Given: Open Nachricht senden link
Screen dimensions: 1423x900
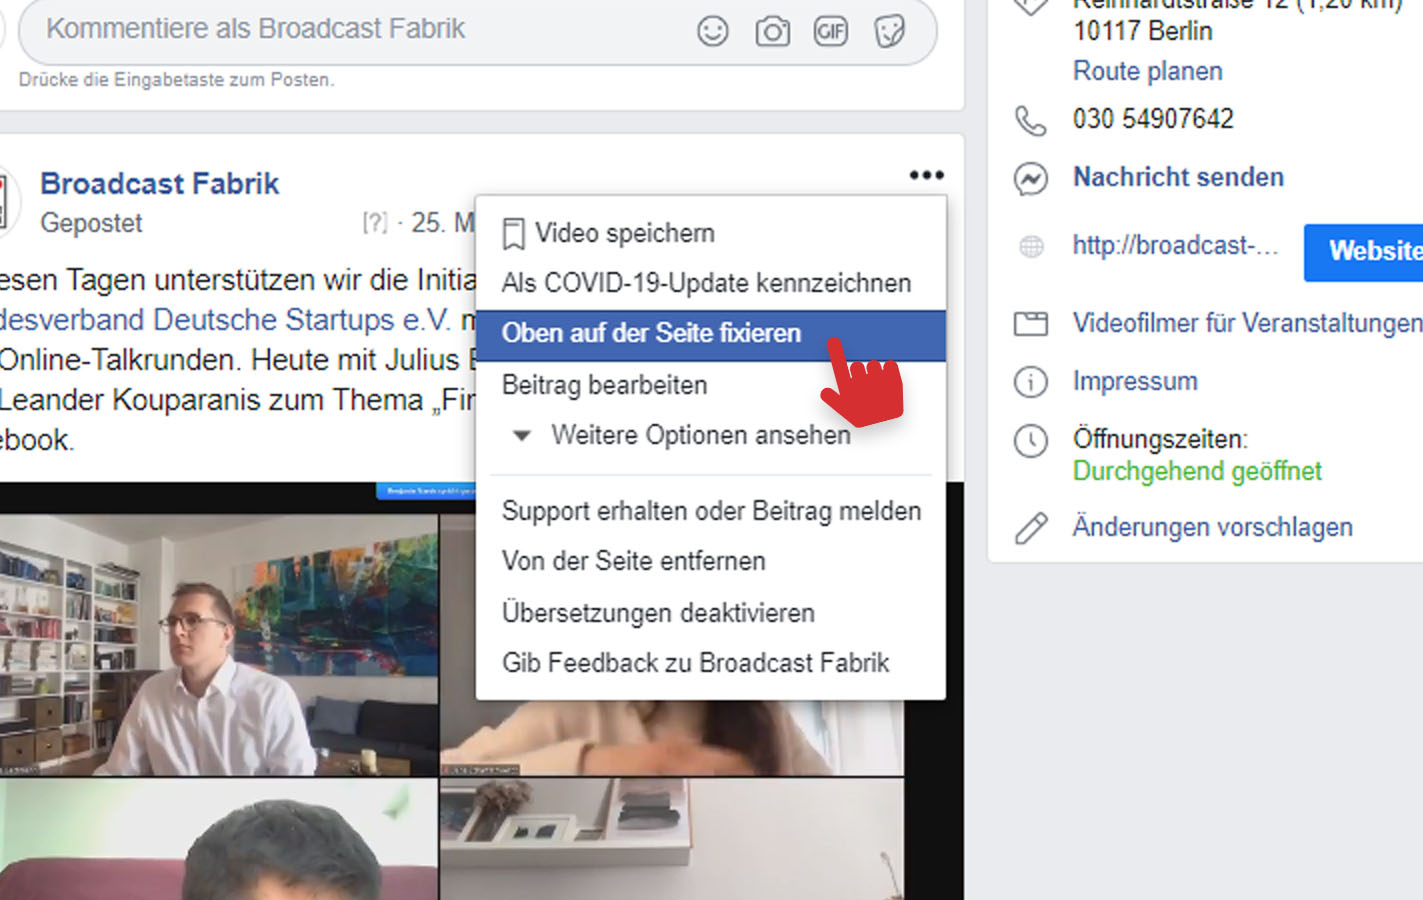Looking at the screenshot, I should [1178, 177].
